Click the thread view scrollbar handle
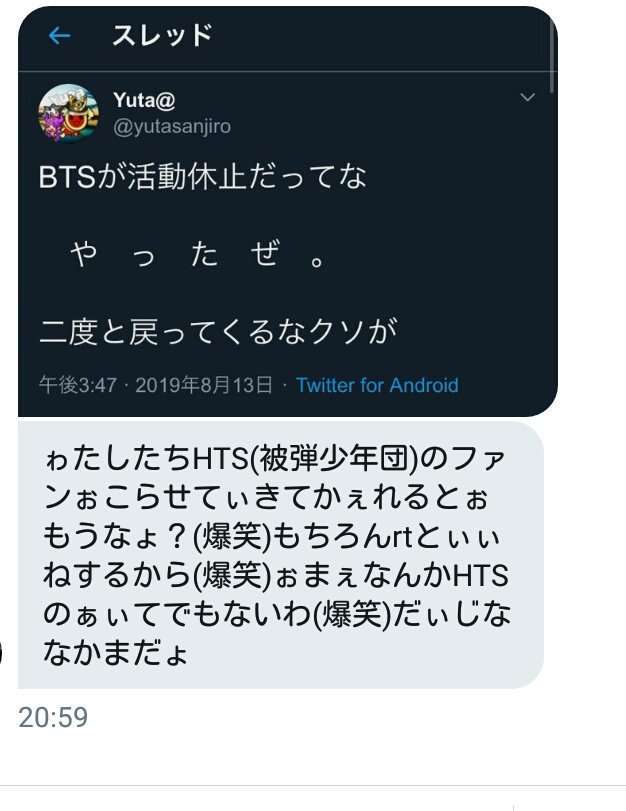 (x=553, y=57)
